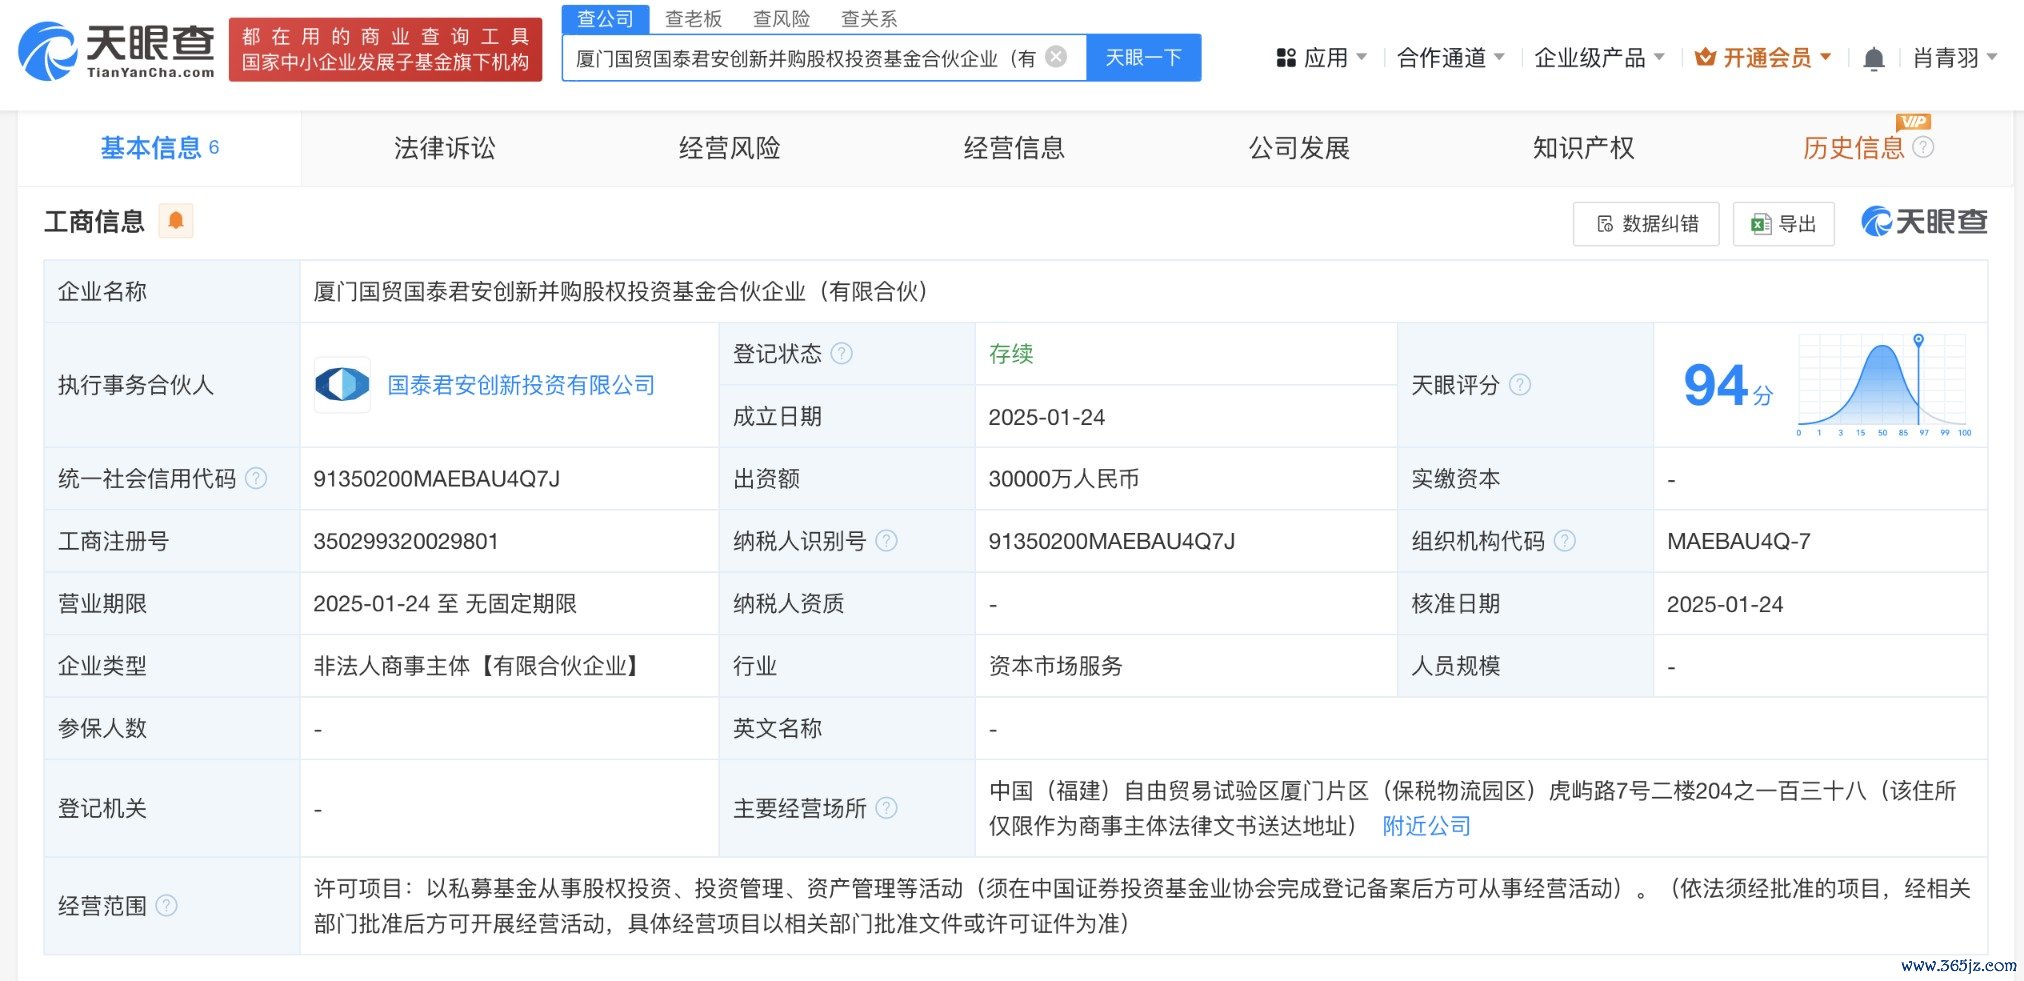
Task: Click the help icon beside 经营范围
Action: coord(167,905)
